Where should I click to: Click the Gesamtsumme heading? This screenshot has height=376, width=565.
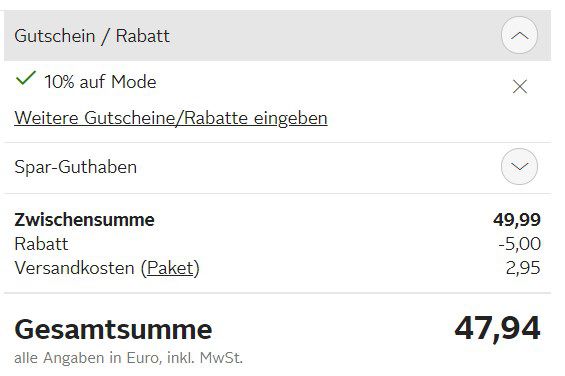coord(113,330)
